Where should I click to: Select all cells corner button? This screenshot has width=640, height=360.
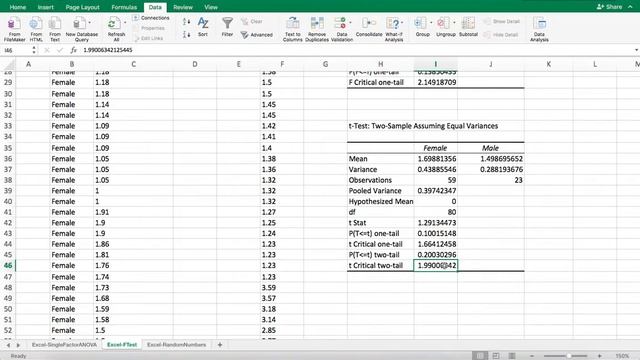8,64
